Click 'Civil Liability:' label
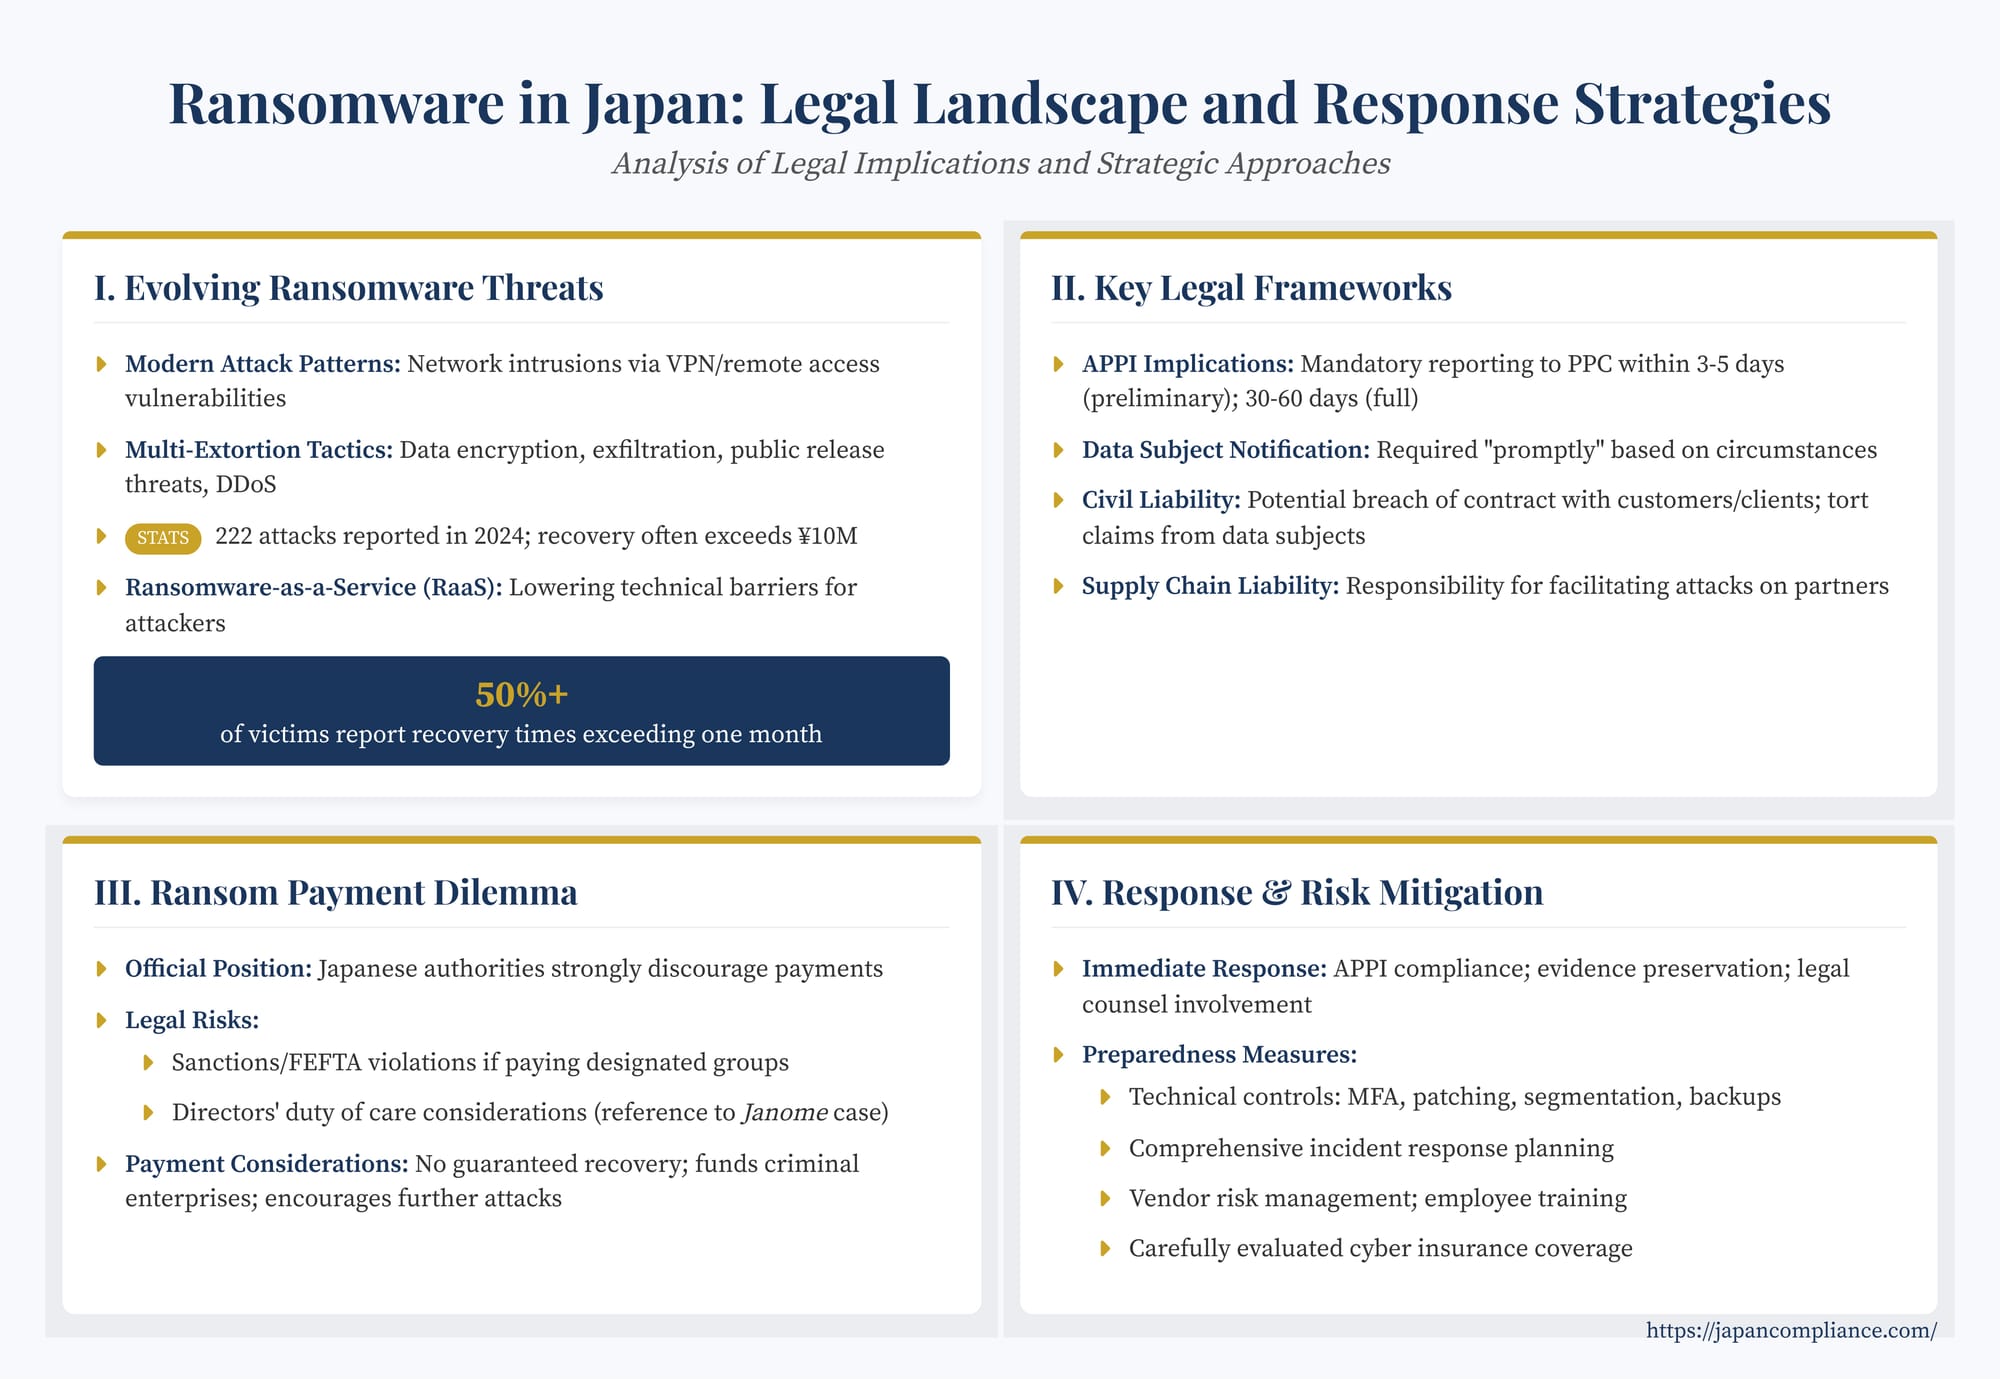This screenshot has height=1379, width=2000. point(1161,500)
